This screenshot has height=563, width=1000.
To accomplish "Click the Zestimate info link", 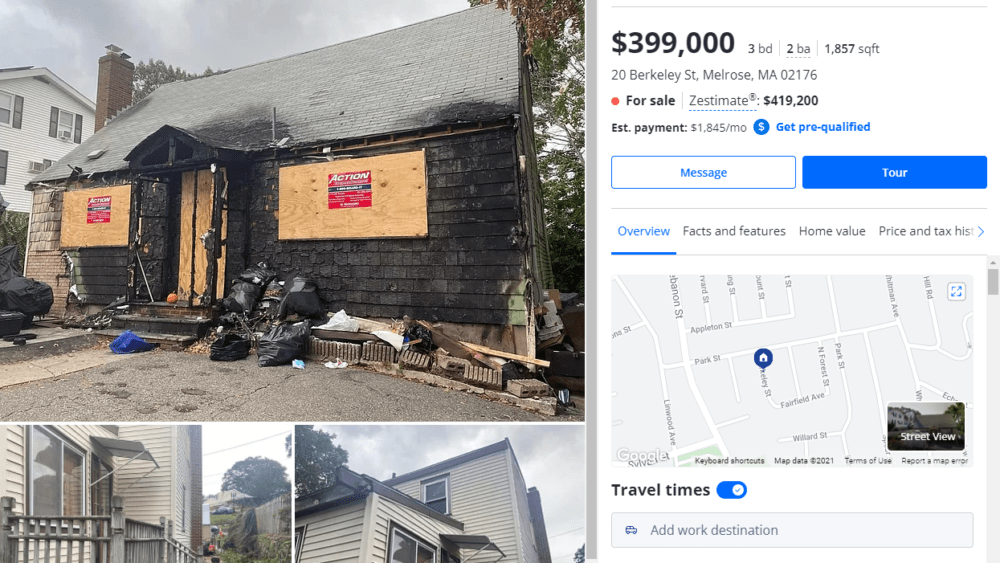I will pos(722,101).
